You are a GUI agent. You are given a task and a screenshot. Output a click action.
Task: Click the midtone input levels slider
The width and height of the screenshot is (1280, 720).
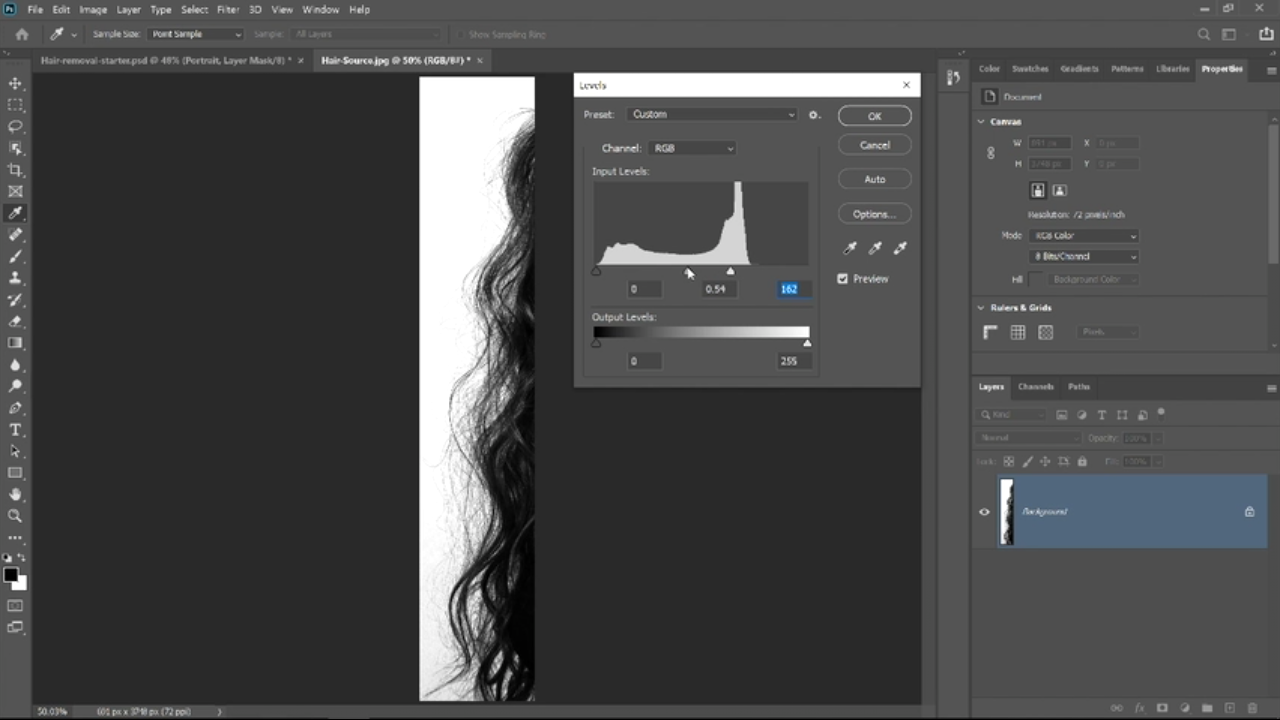[688, 271]
